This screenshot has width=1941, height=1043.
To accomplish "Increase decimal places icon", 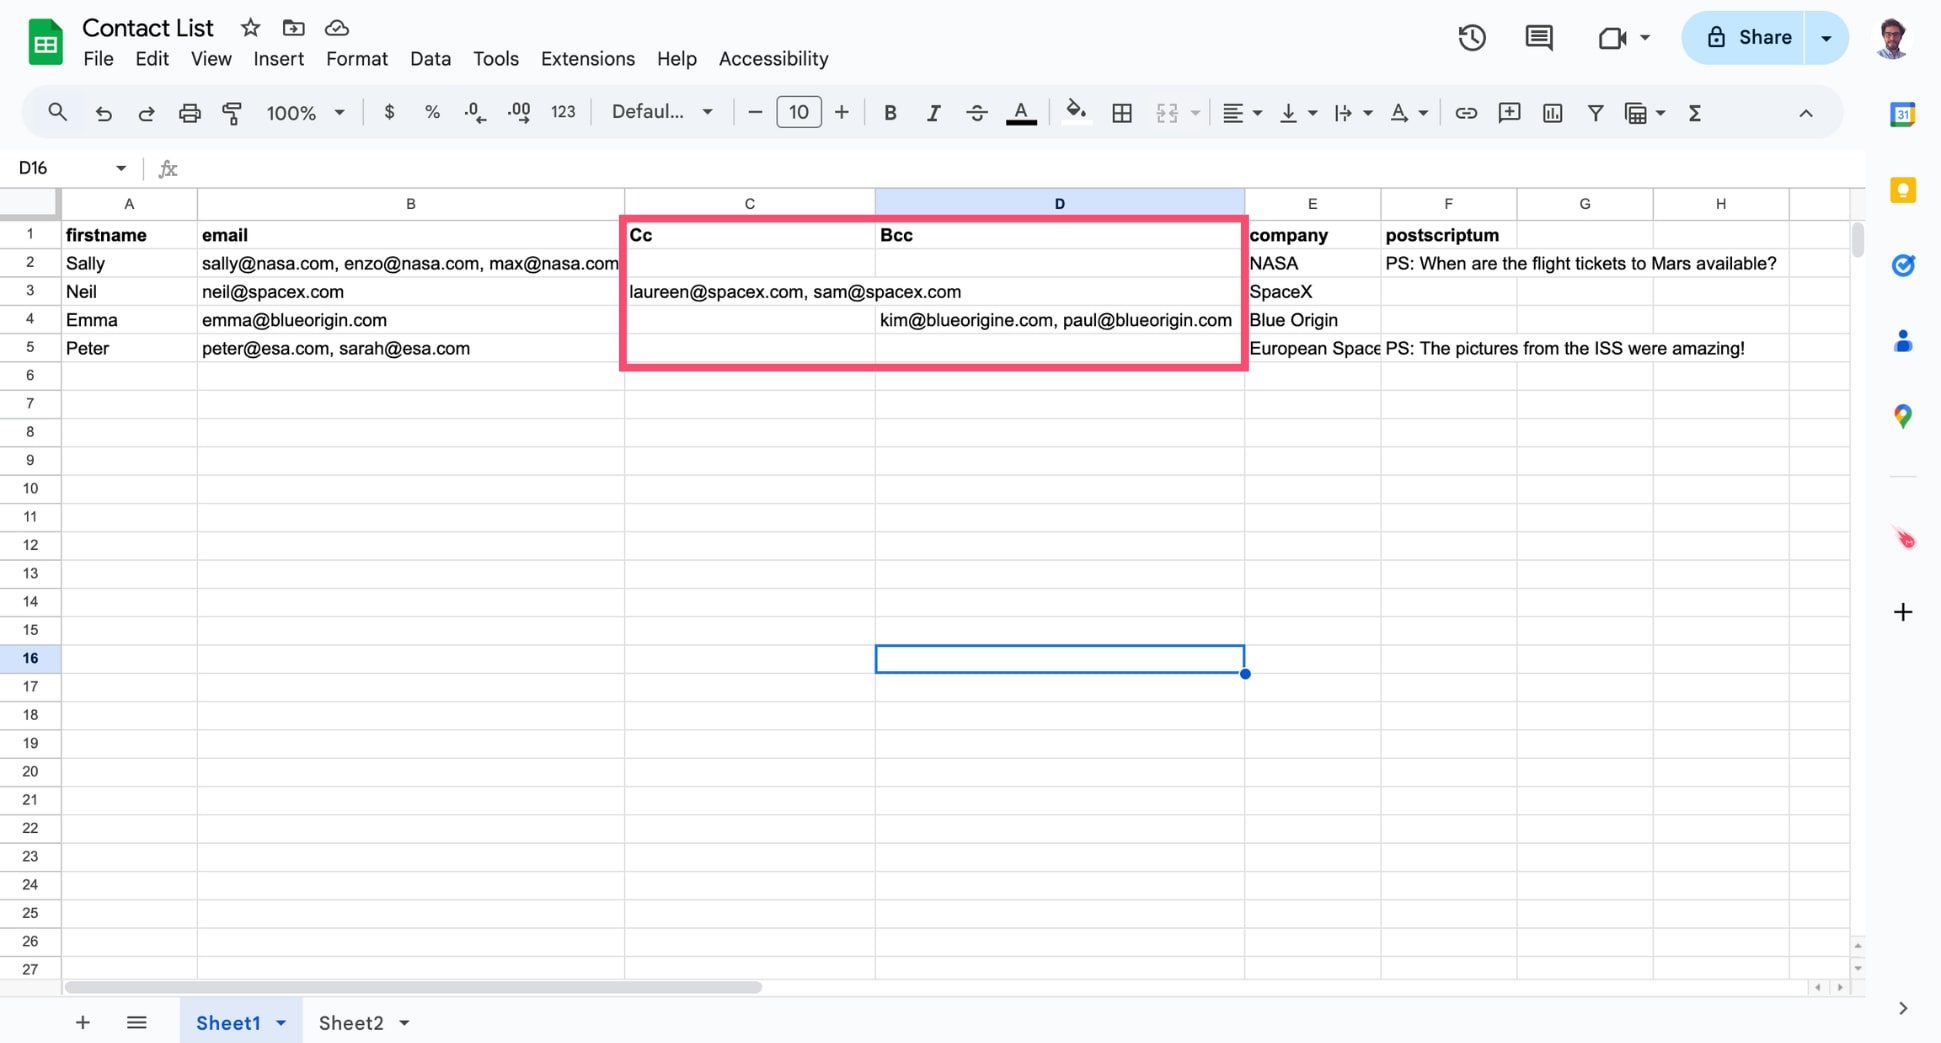I will 519,113.
